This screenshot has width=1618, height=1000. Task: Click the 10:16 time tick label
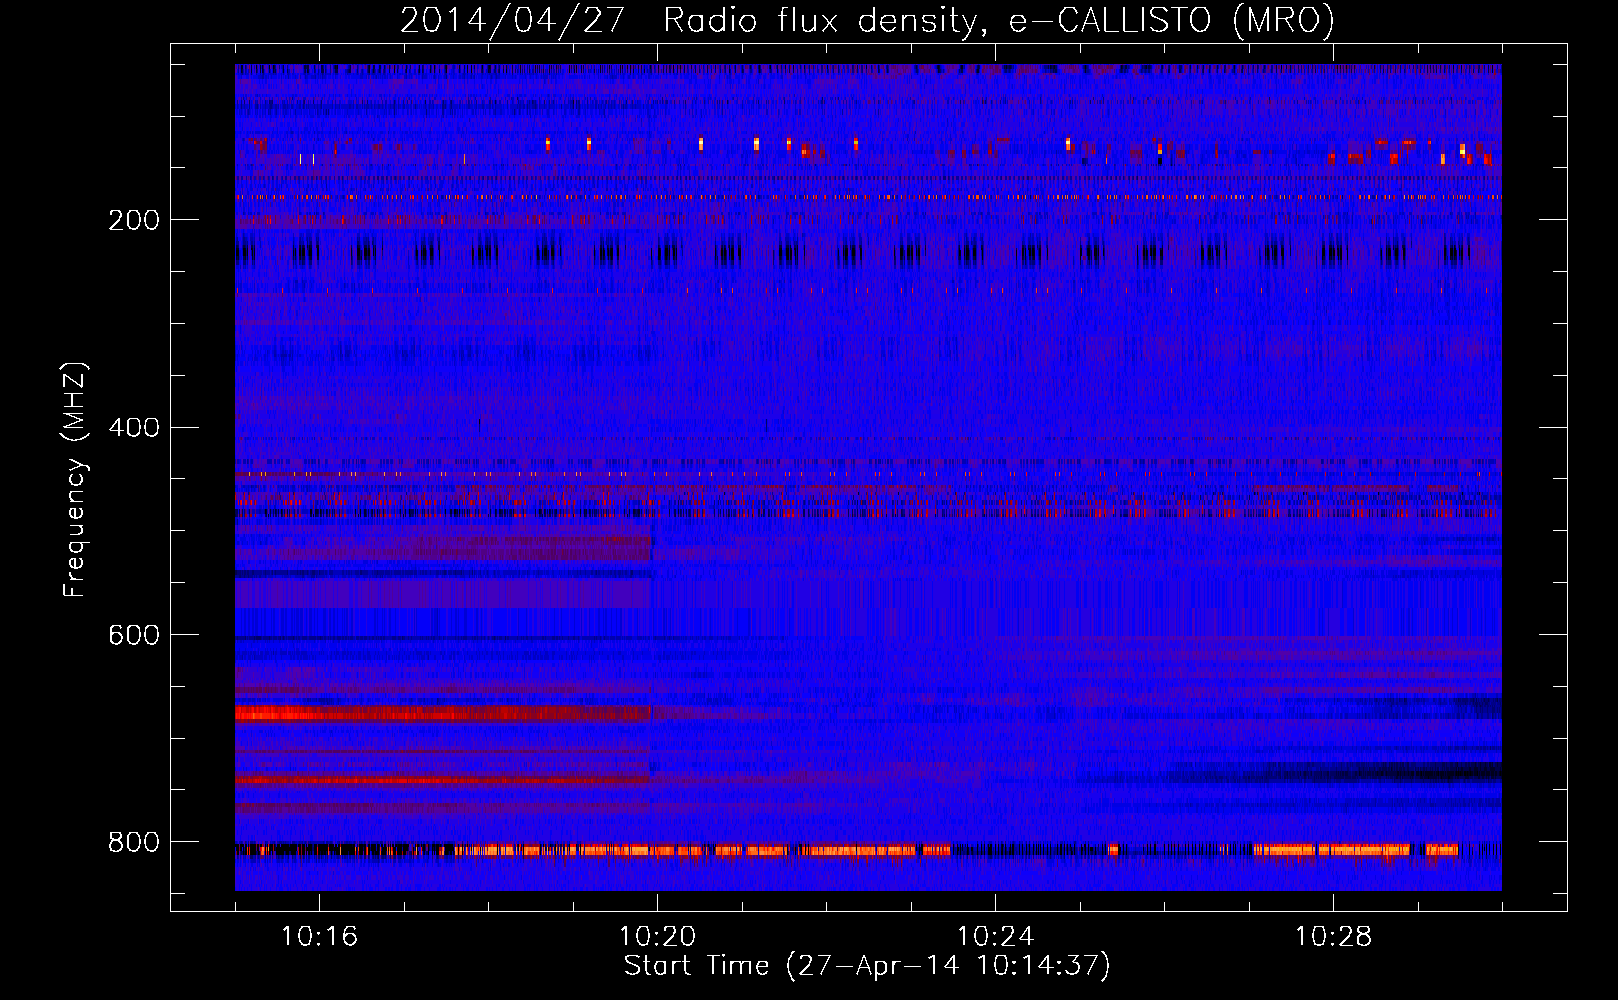(x=320, y=937)
